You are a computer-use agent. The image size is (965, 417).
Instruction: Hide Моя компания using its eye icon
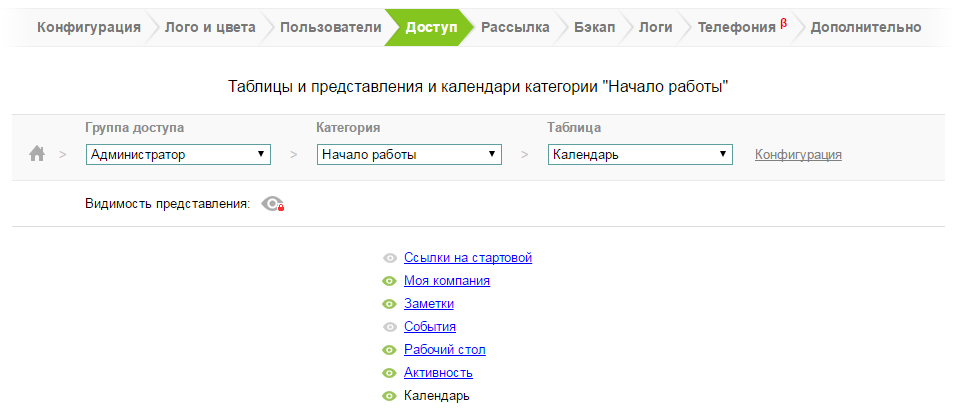pyautogui.click(x=390, y=281)
